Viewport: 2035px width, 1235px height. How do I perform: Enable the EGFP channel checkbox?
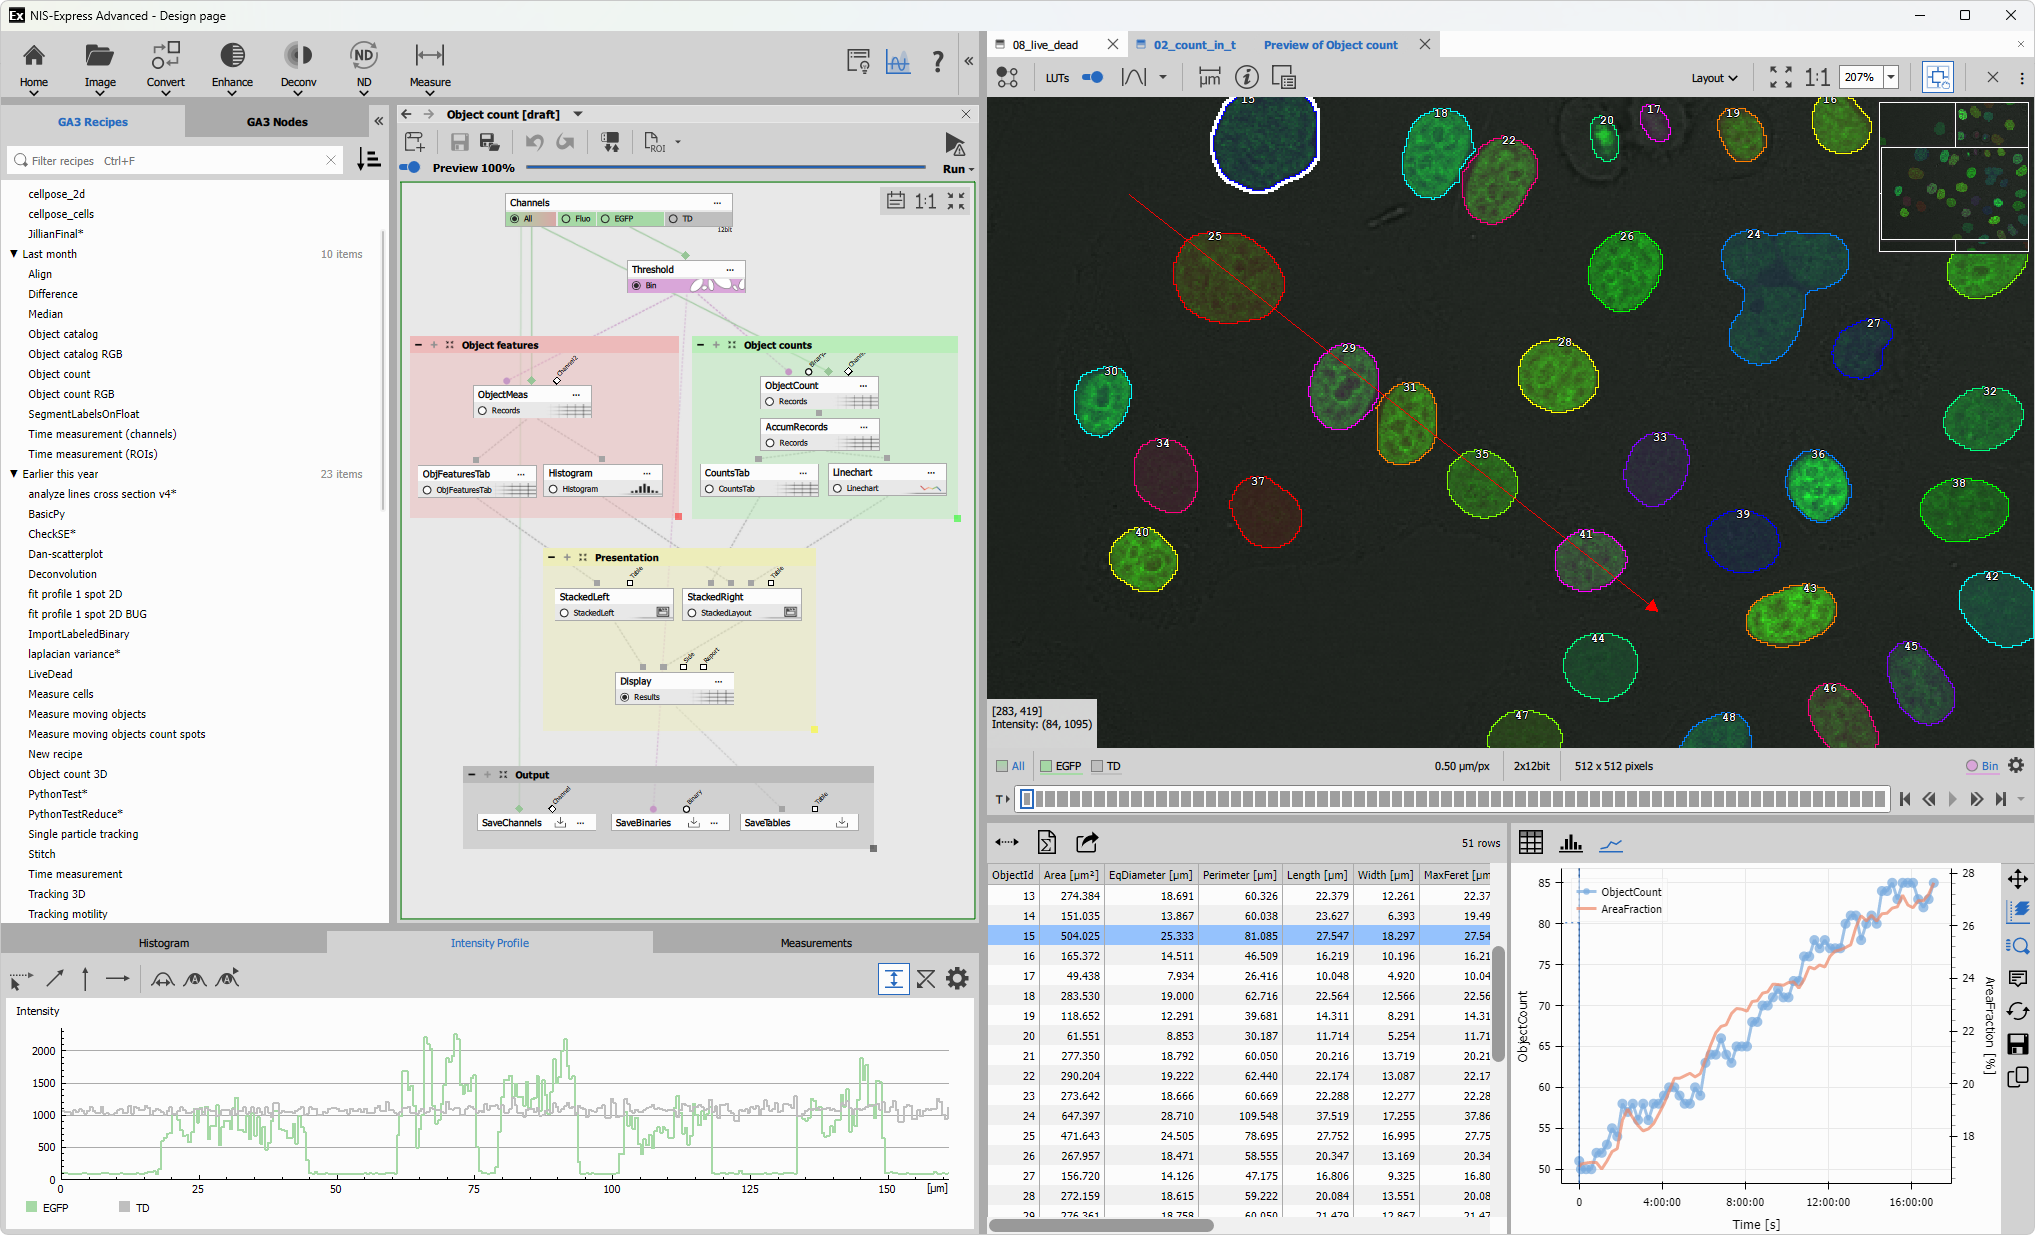(x=1047, y=766)
